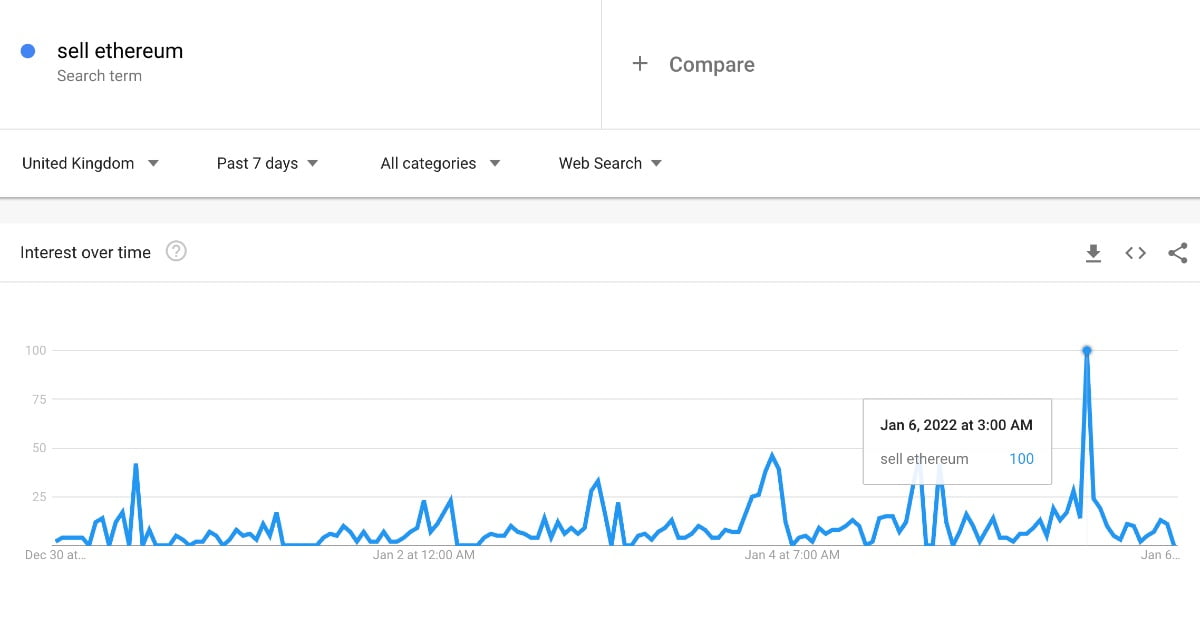The width and height of the screenshot is (1200, 624).
Task: Click the plus icon beside Compare
Action: pos(640,64)
